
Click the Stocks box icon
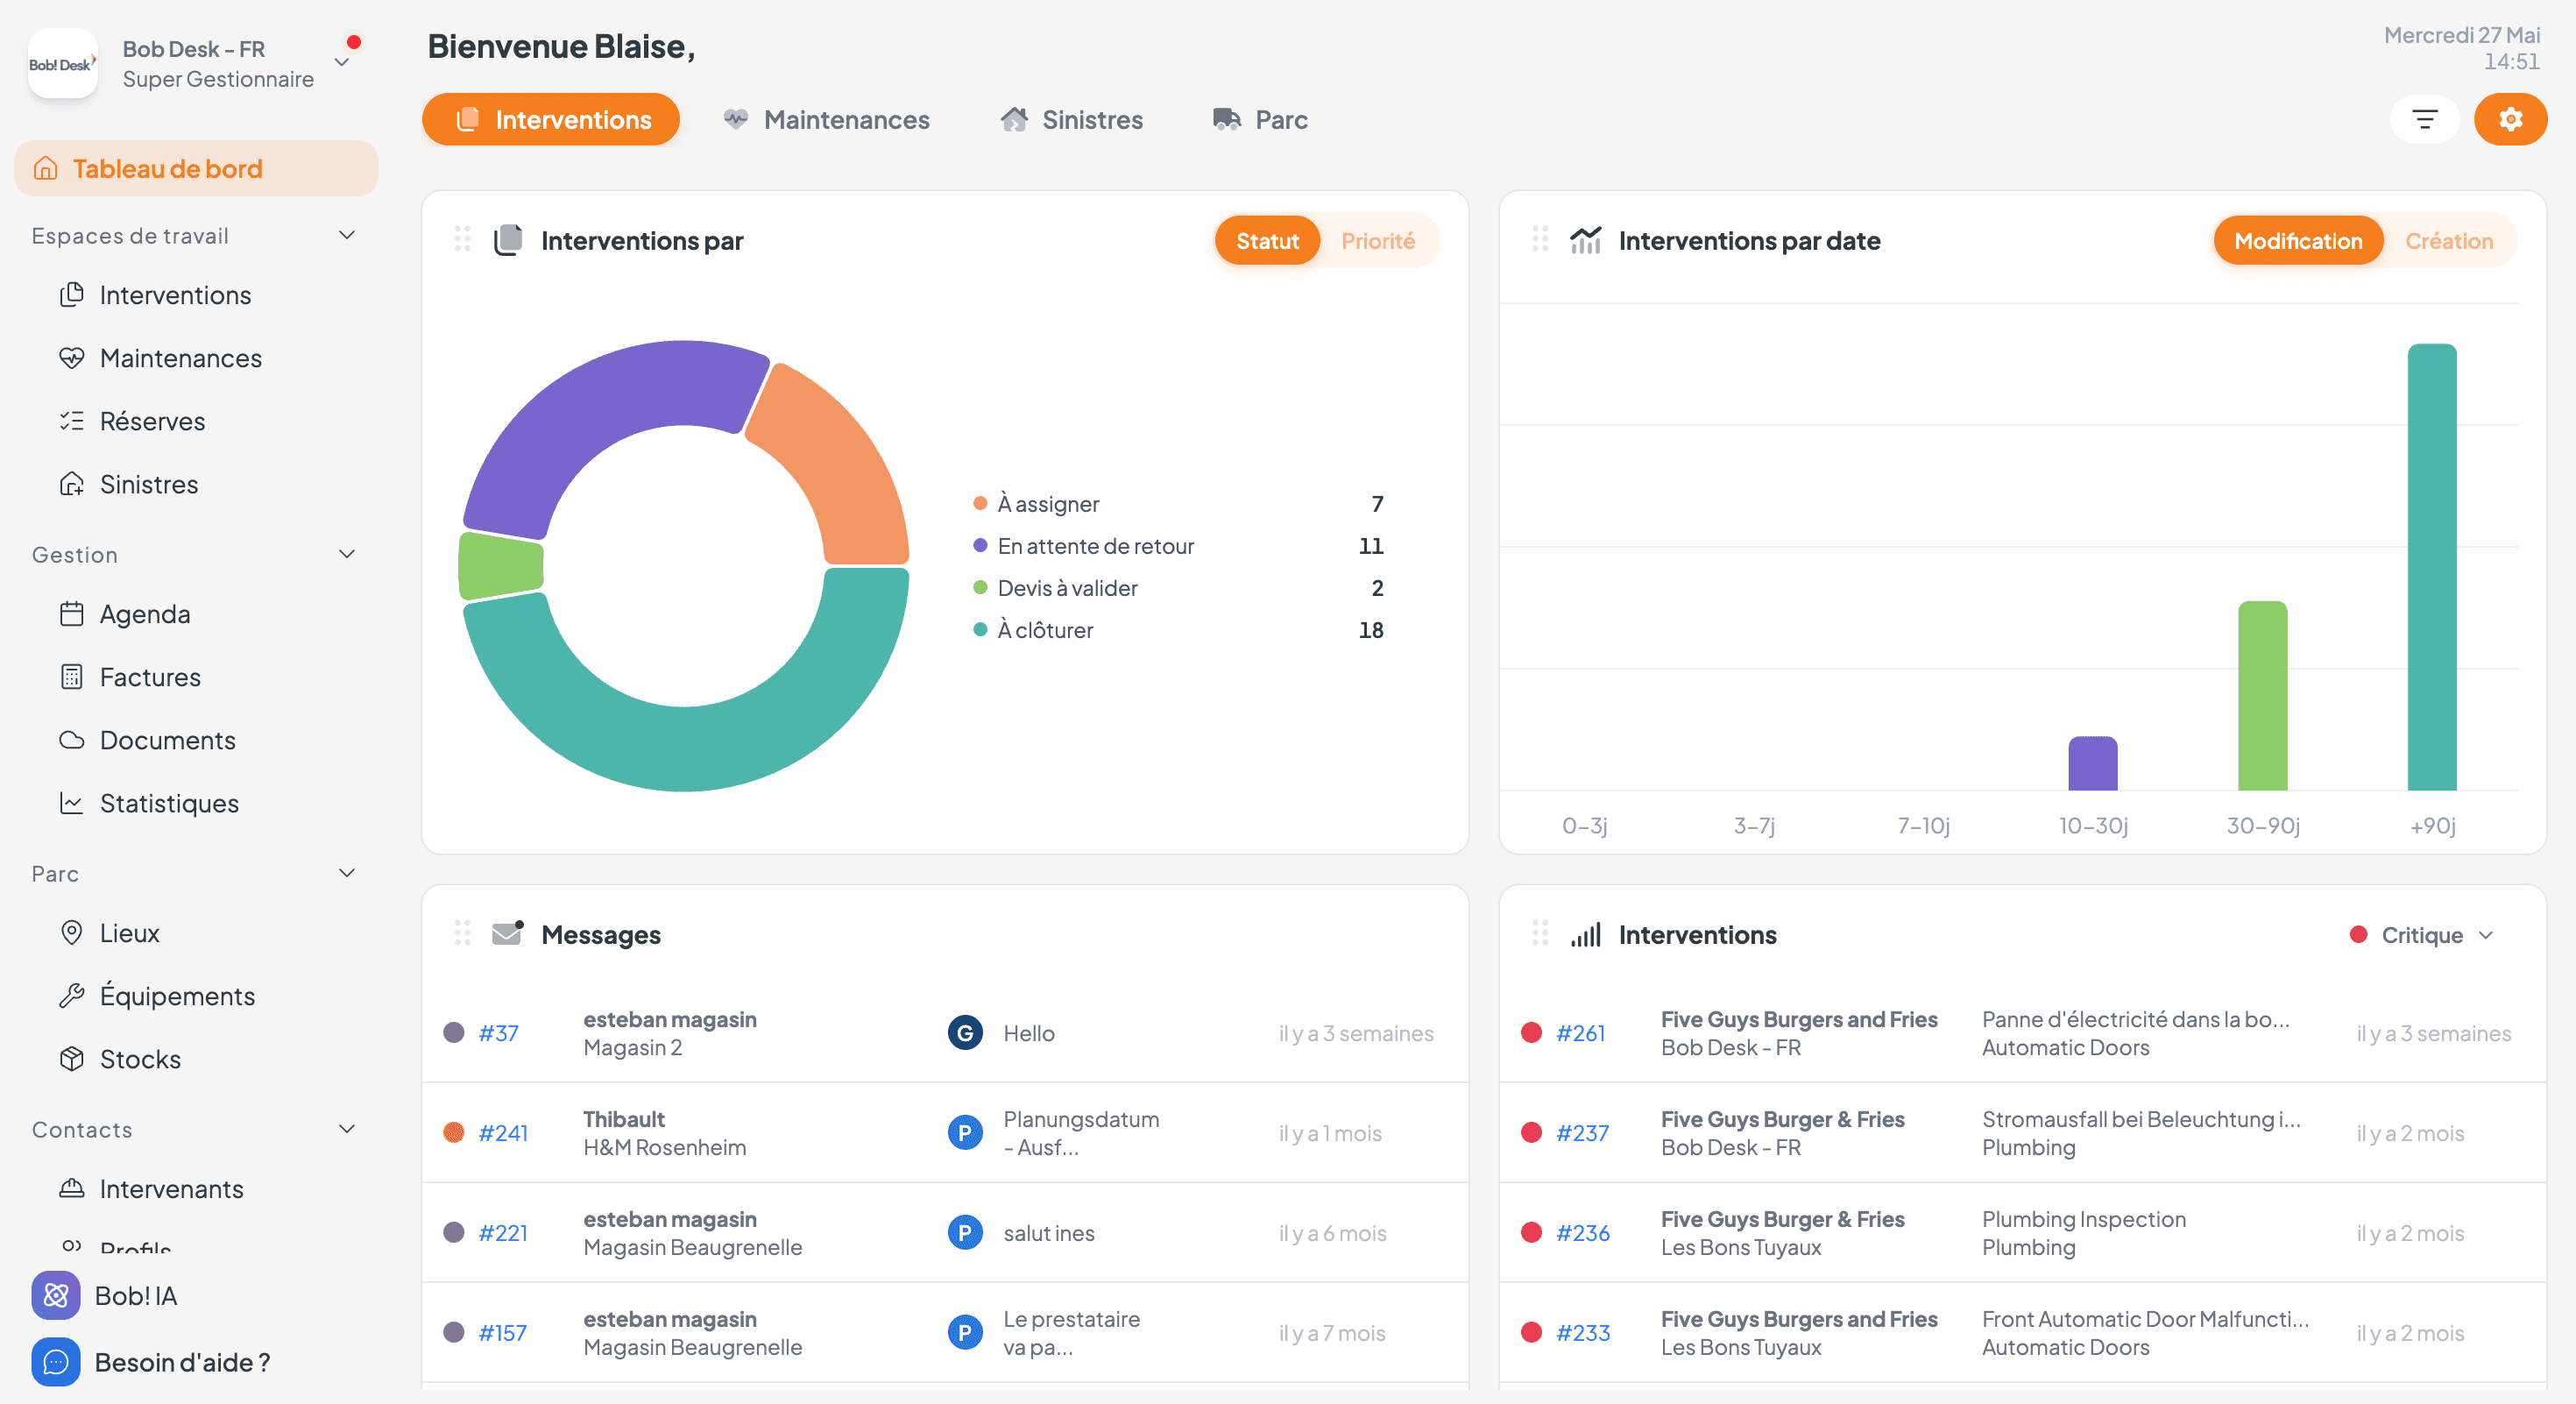[72, 1059]
